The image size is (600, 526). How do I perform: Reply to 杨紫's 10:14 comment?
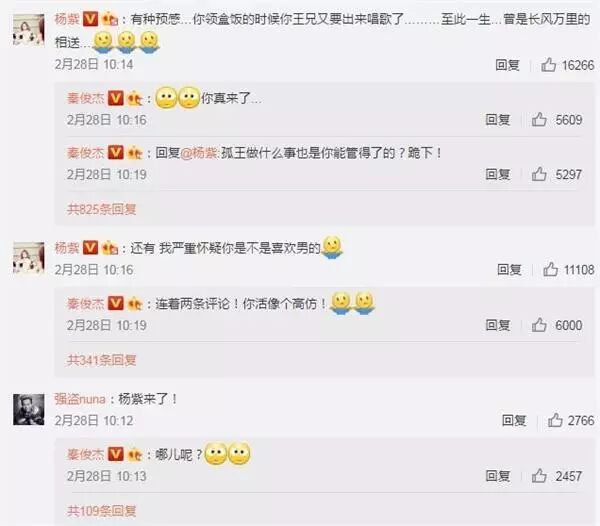click(507, 65)
